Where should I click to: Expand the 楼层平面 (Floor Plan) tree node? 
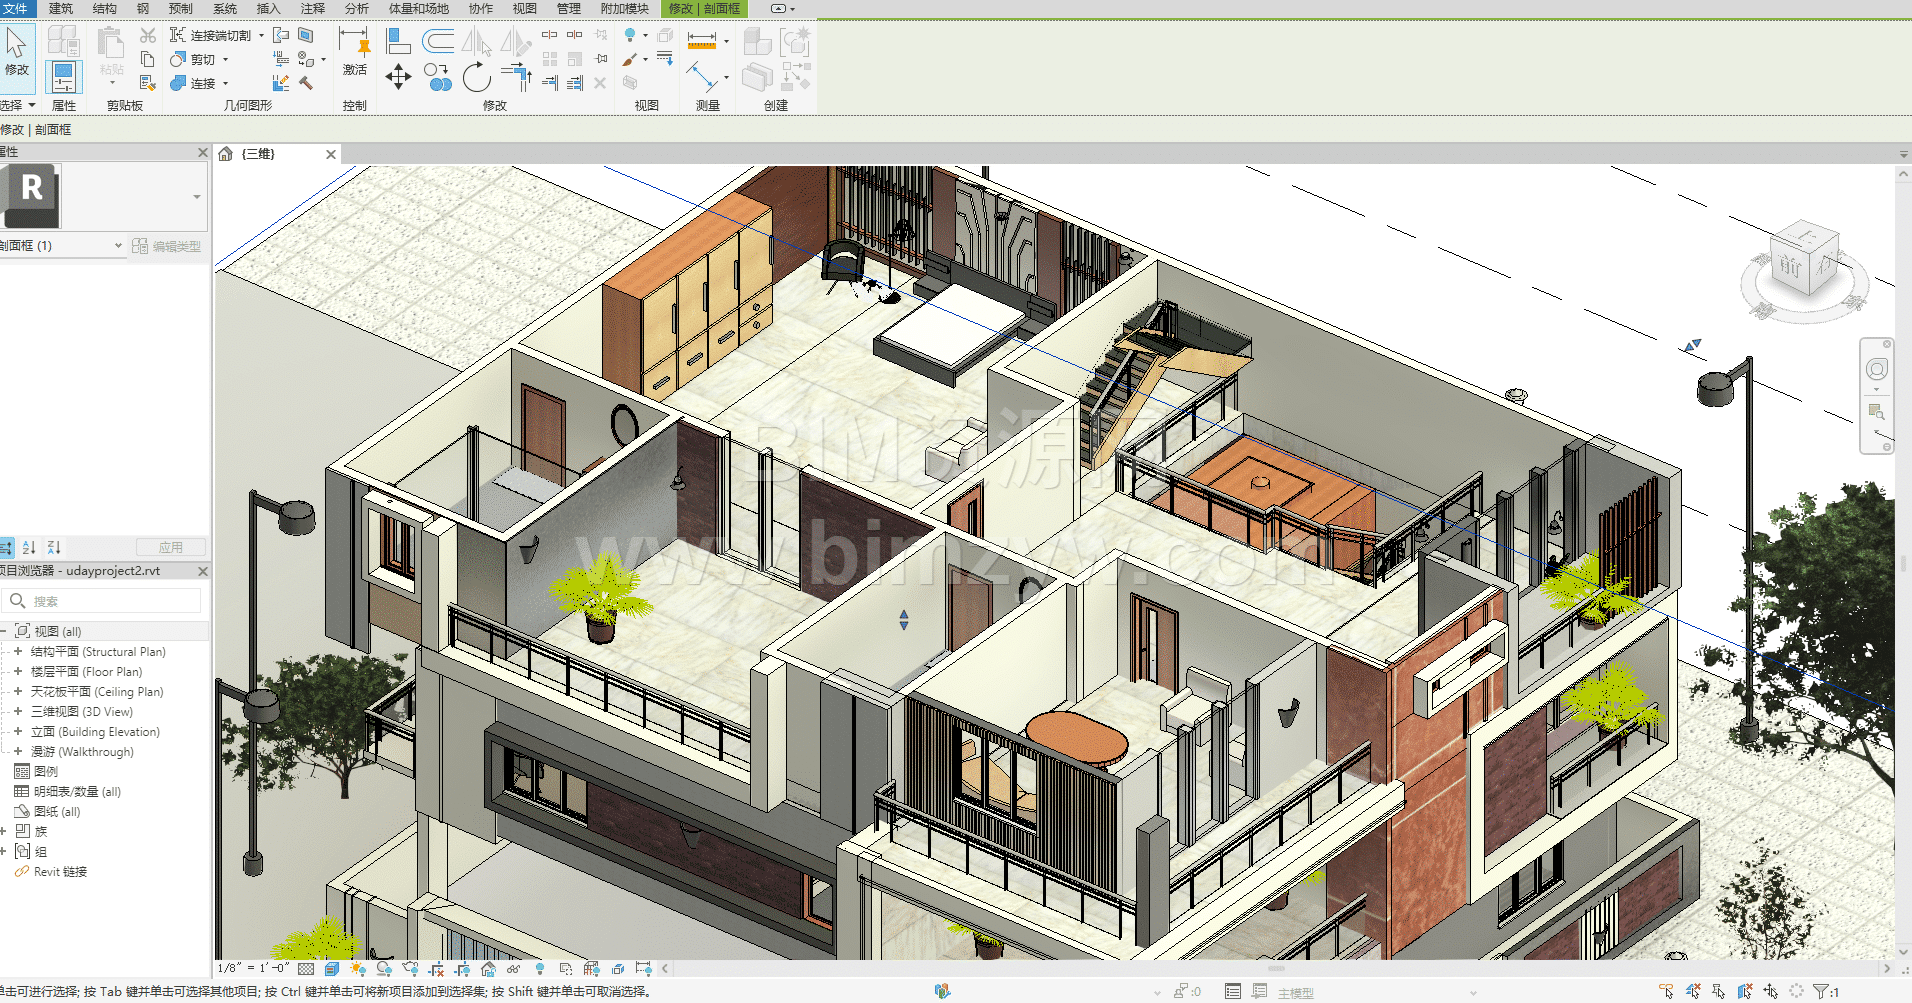coord(18,671)
